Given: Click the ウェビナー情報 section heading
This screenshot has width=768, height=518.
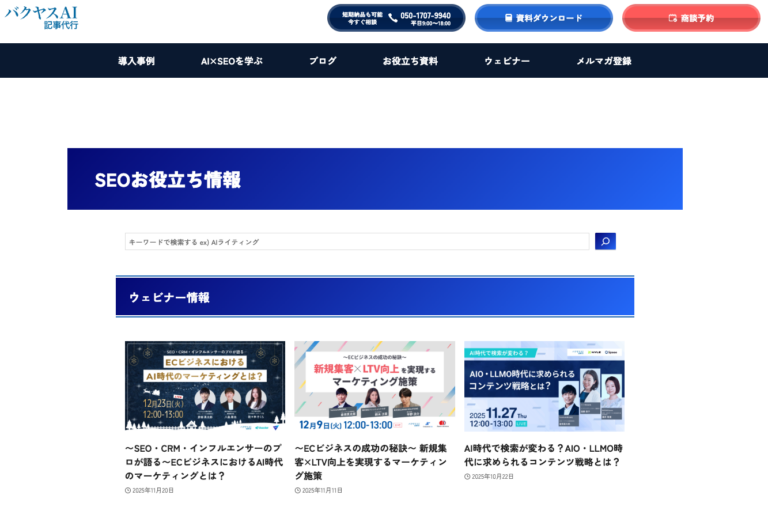Looking at the screenshot, I should coord(169,297).
